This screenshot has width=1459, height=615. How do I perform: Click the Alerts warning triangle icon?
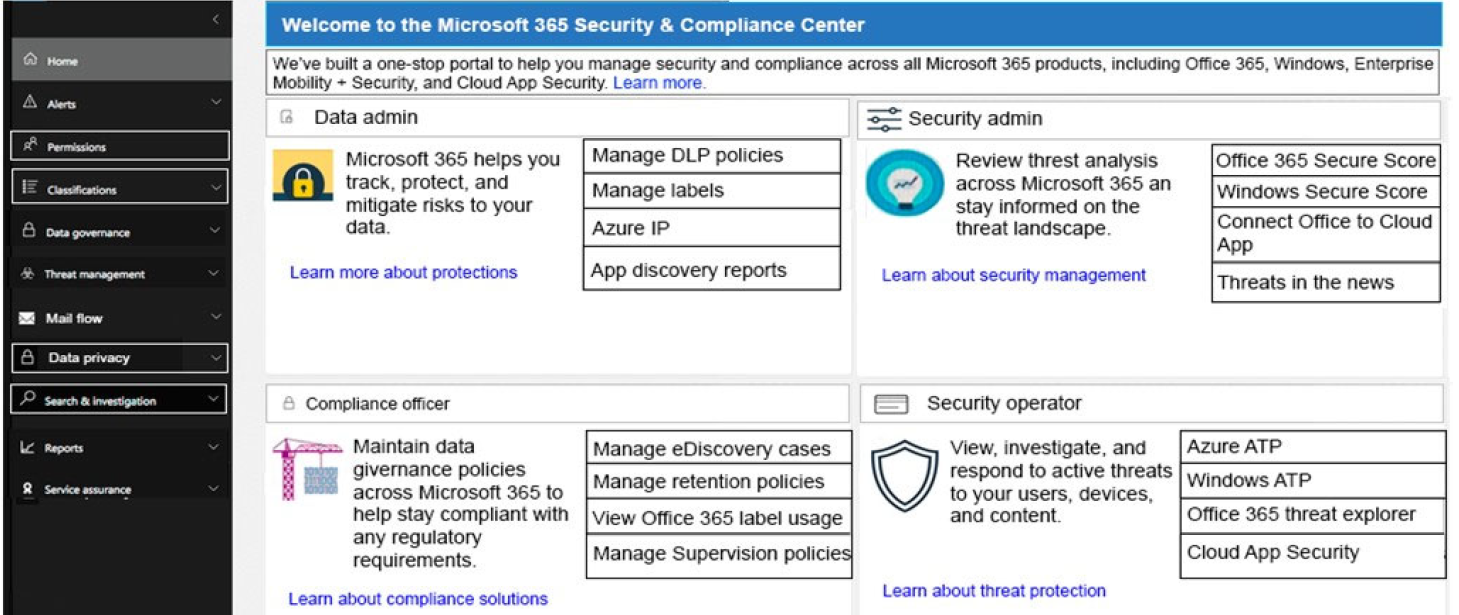pos(30,102)
